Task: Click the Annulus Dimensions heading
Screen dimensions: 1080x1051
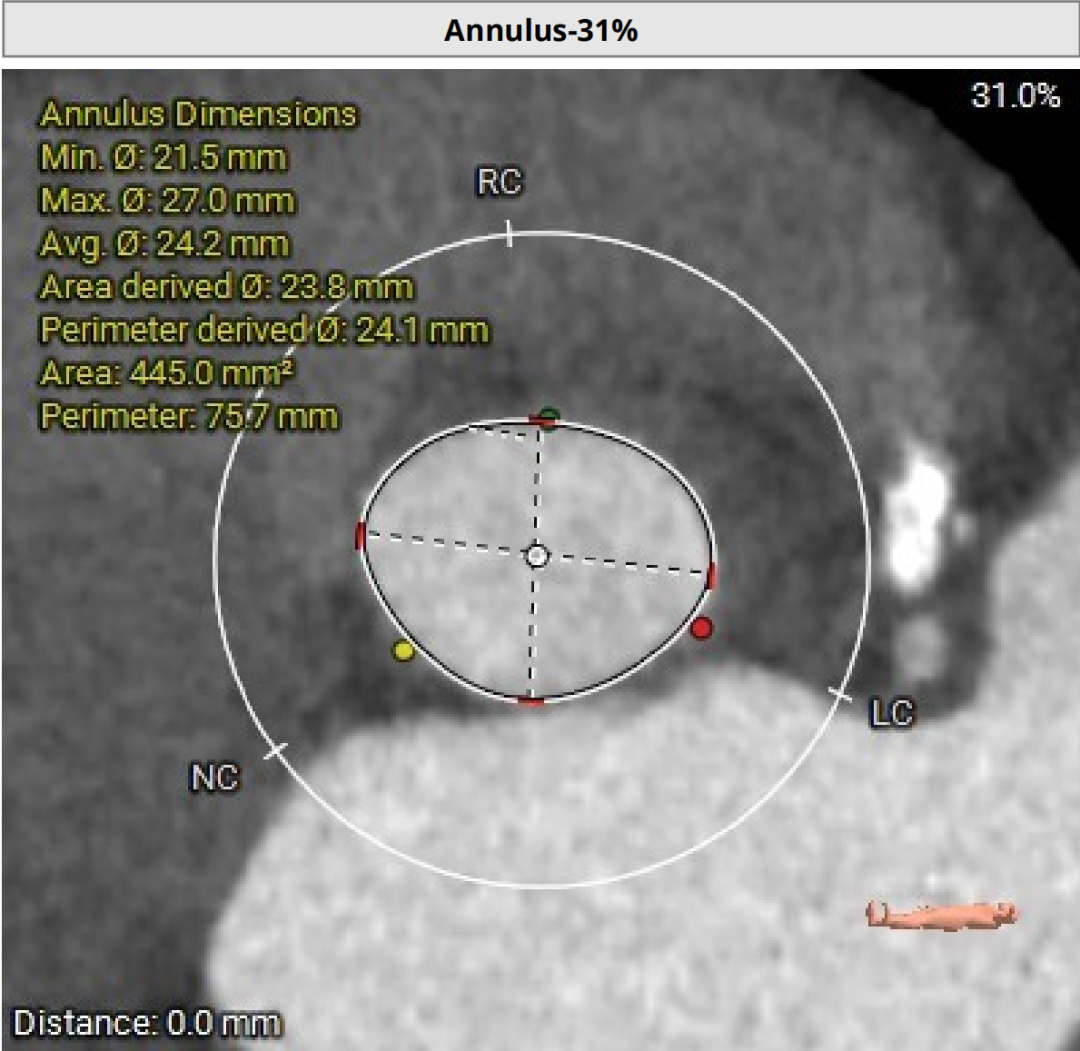Action: (198, 114)
